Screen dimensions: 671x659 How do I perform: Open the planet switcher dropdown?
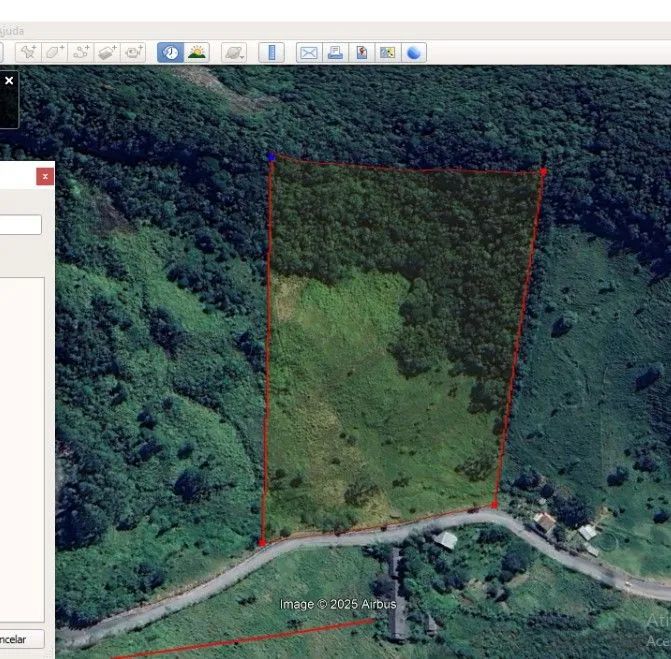(234, 52)
